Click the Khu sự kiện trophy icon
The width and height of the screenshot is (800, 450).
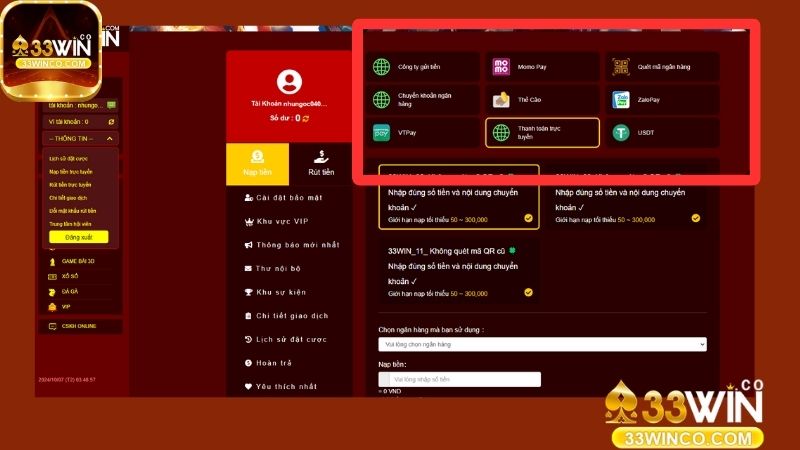click(248, 292)
